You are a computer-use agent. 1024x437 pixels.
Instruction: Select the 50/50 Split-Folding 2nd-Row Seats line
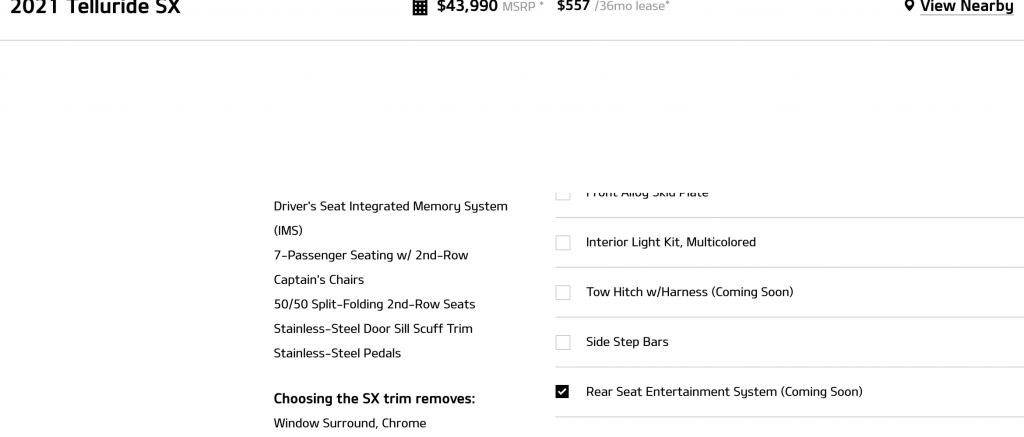click(x=374, y=304)
